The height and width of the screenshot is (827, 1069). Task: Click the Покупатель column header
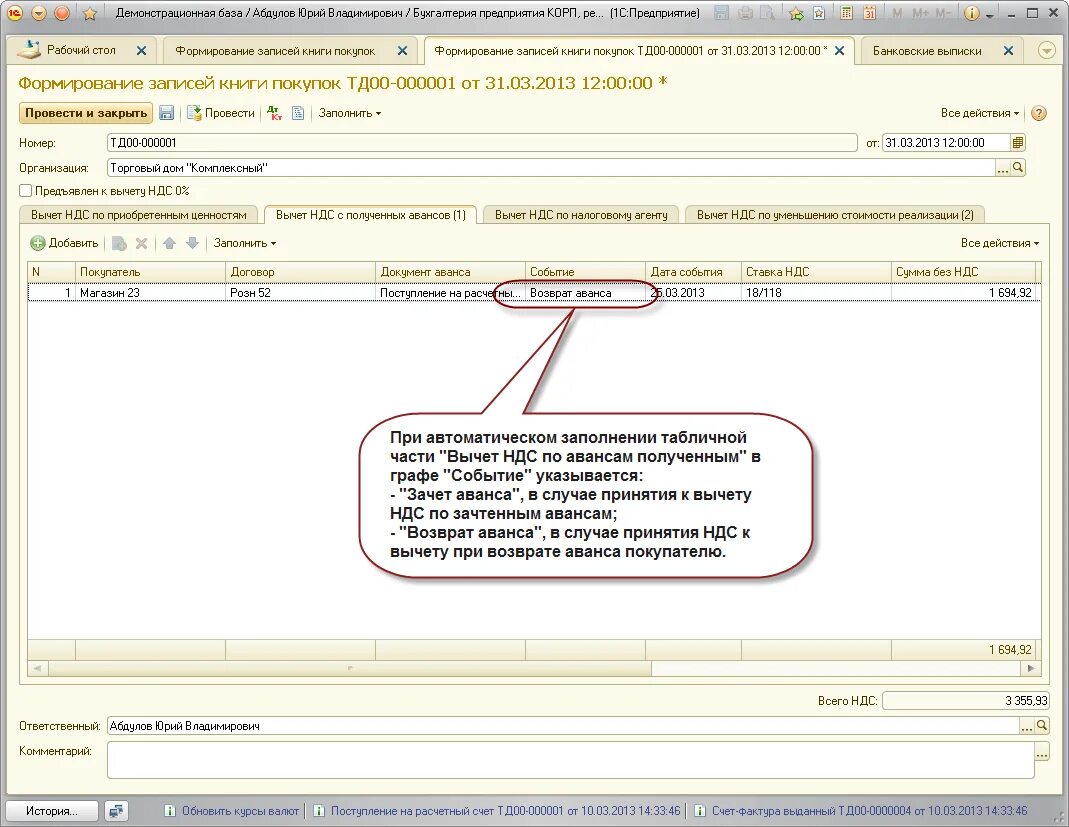(x=150, y=272)
